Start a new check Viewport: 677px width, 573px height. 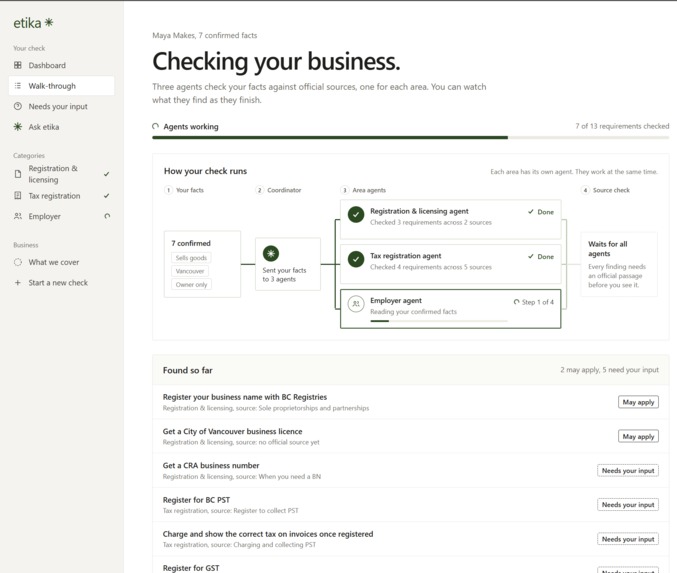[61, 283]
